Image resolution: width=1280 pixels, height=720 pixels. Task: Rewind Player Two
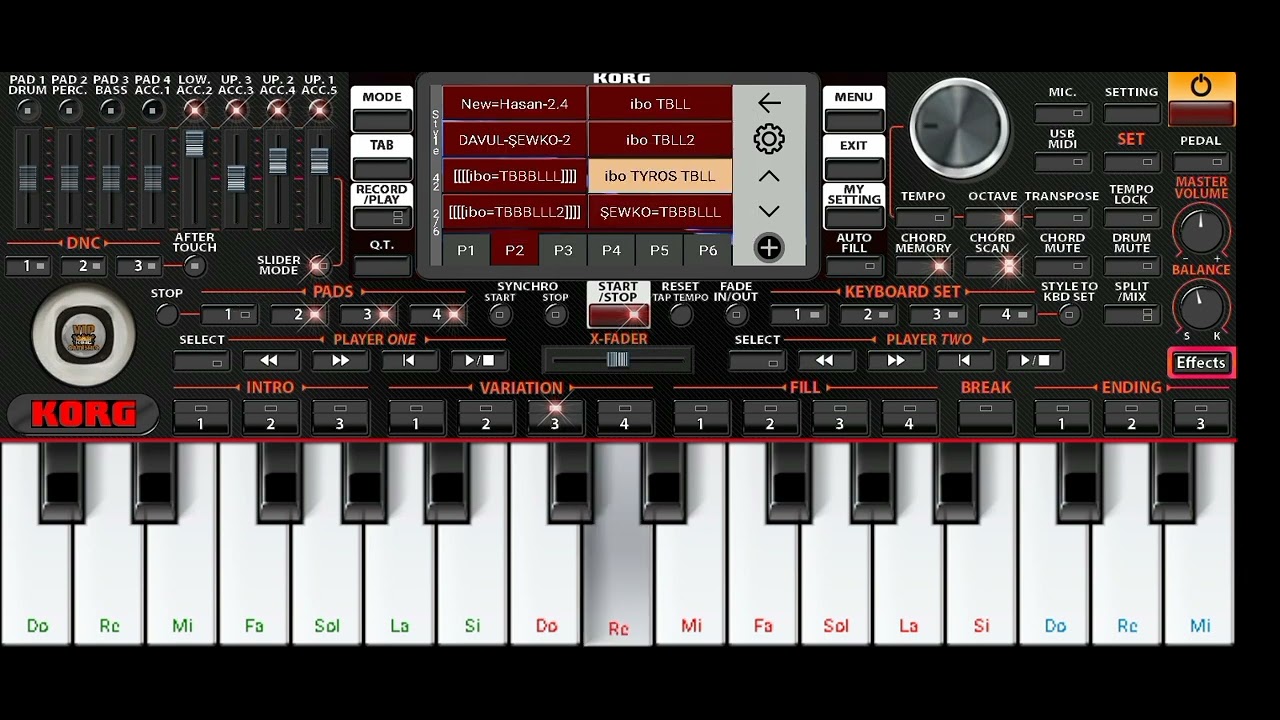point(824,360)
